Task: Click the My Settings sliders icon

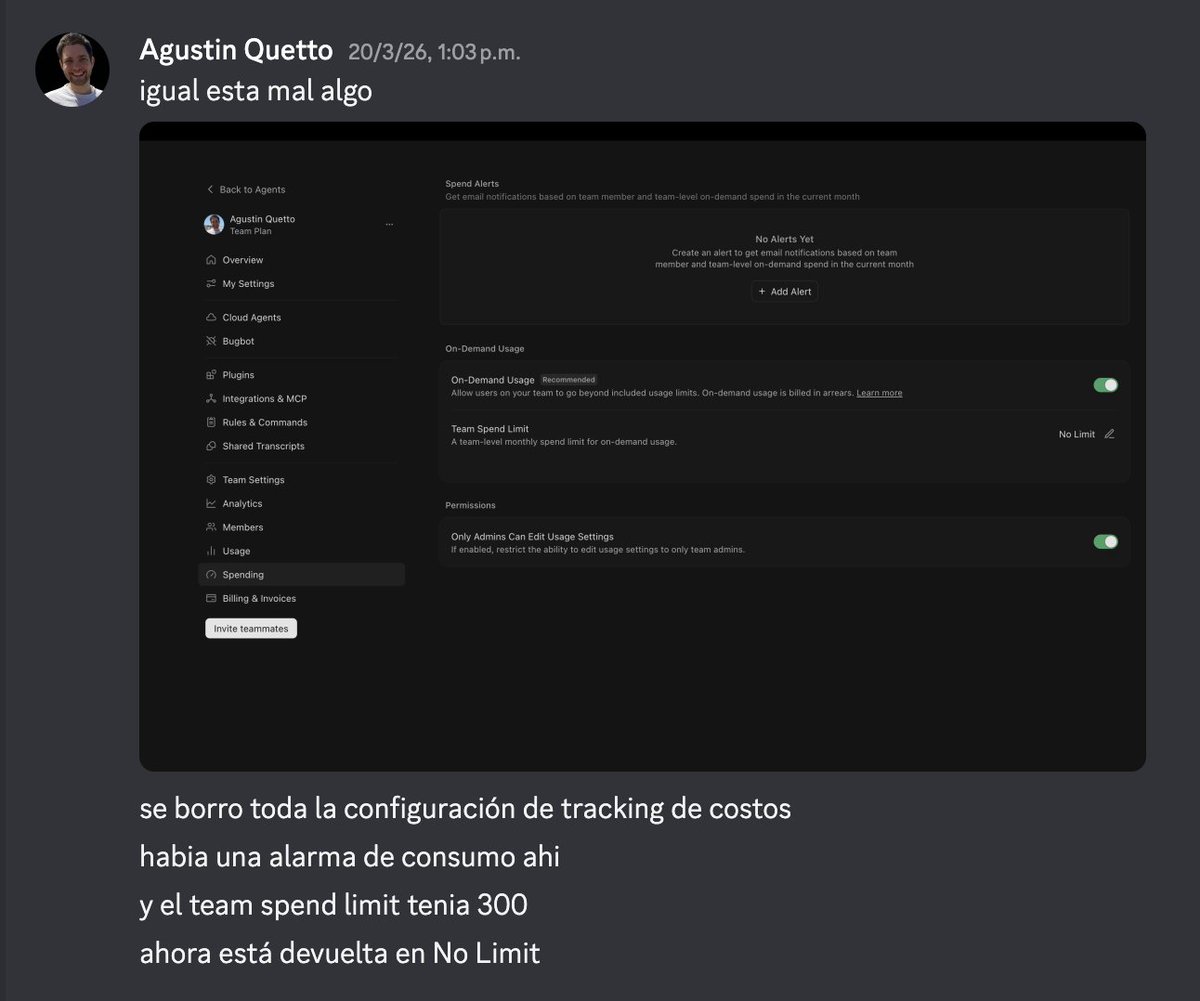Action: [x=211, y=284]
